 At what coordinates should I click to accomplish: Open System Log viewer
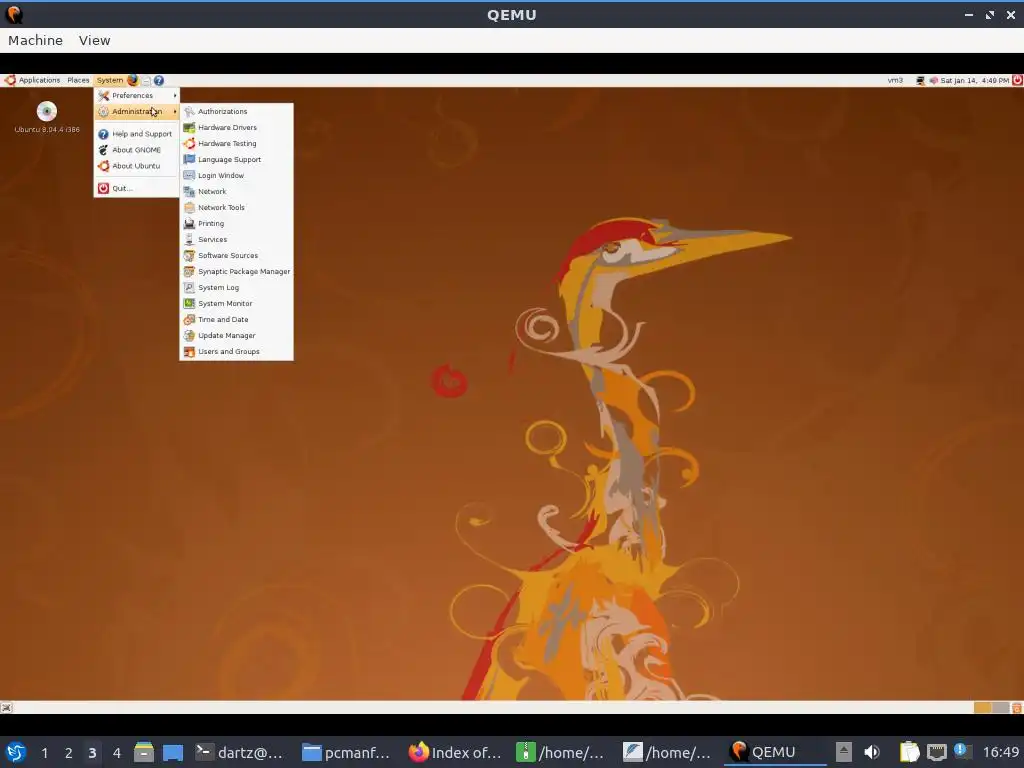click(236, 287)
